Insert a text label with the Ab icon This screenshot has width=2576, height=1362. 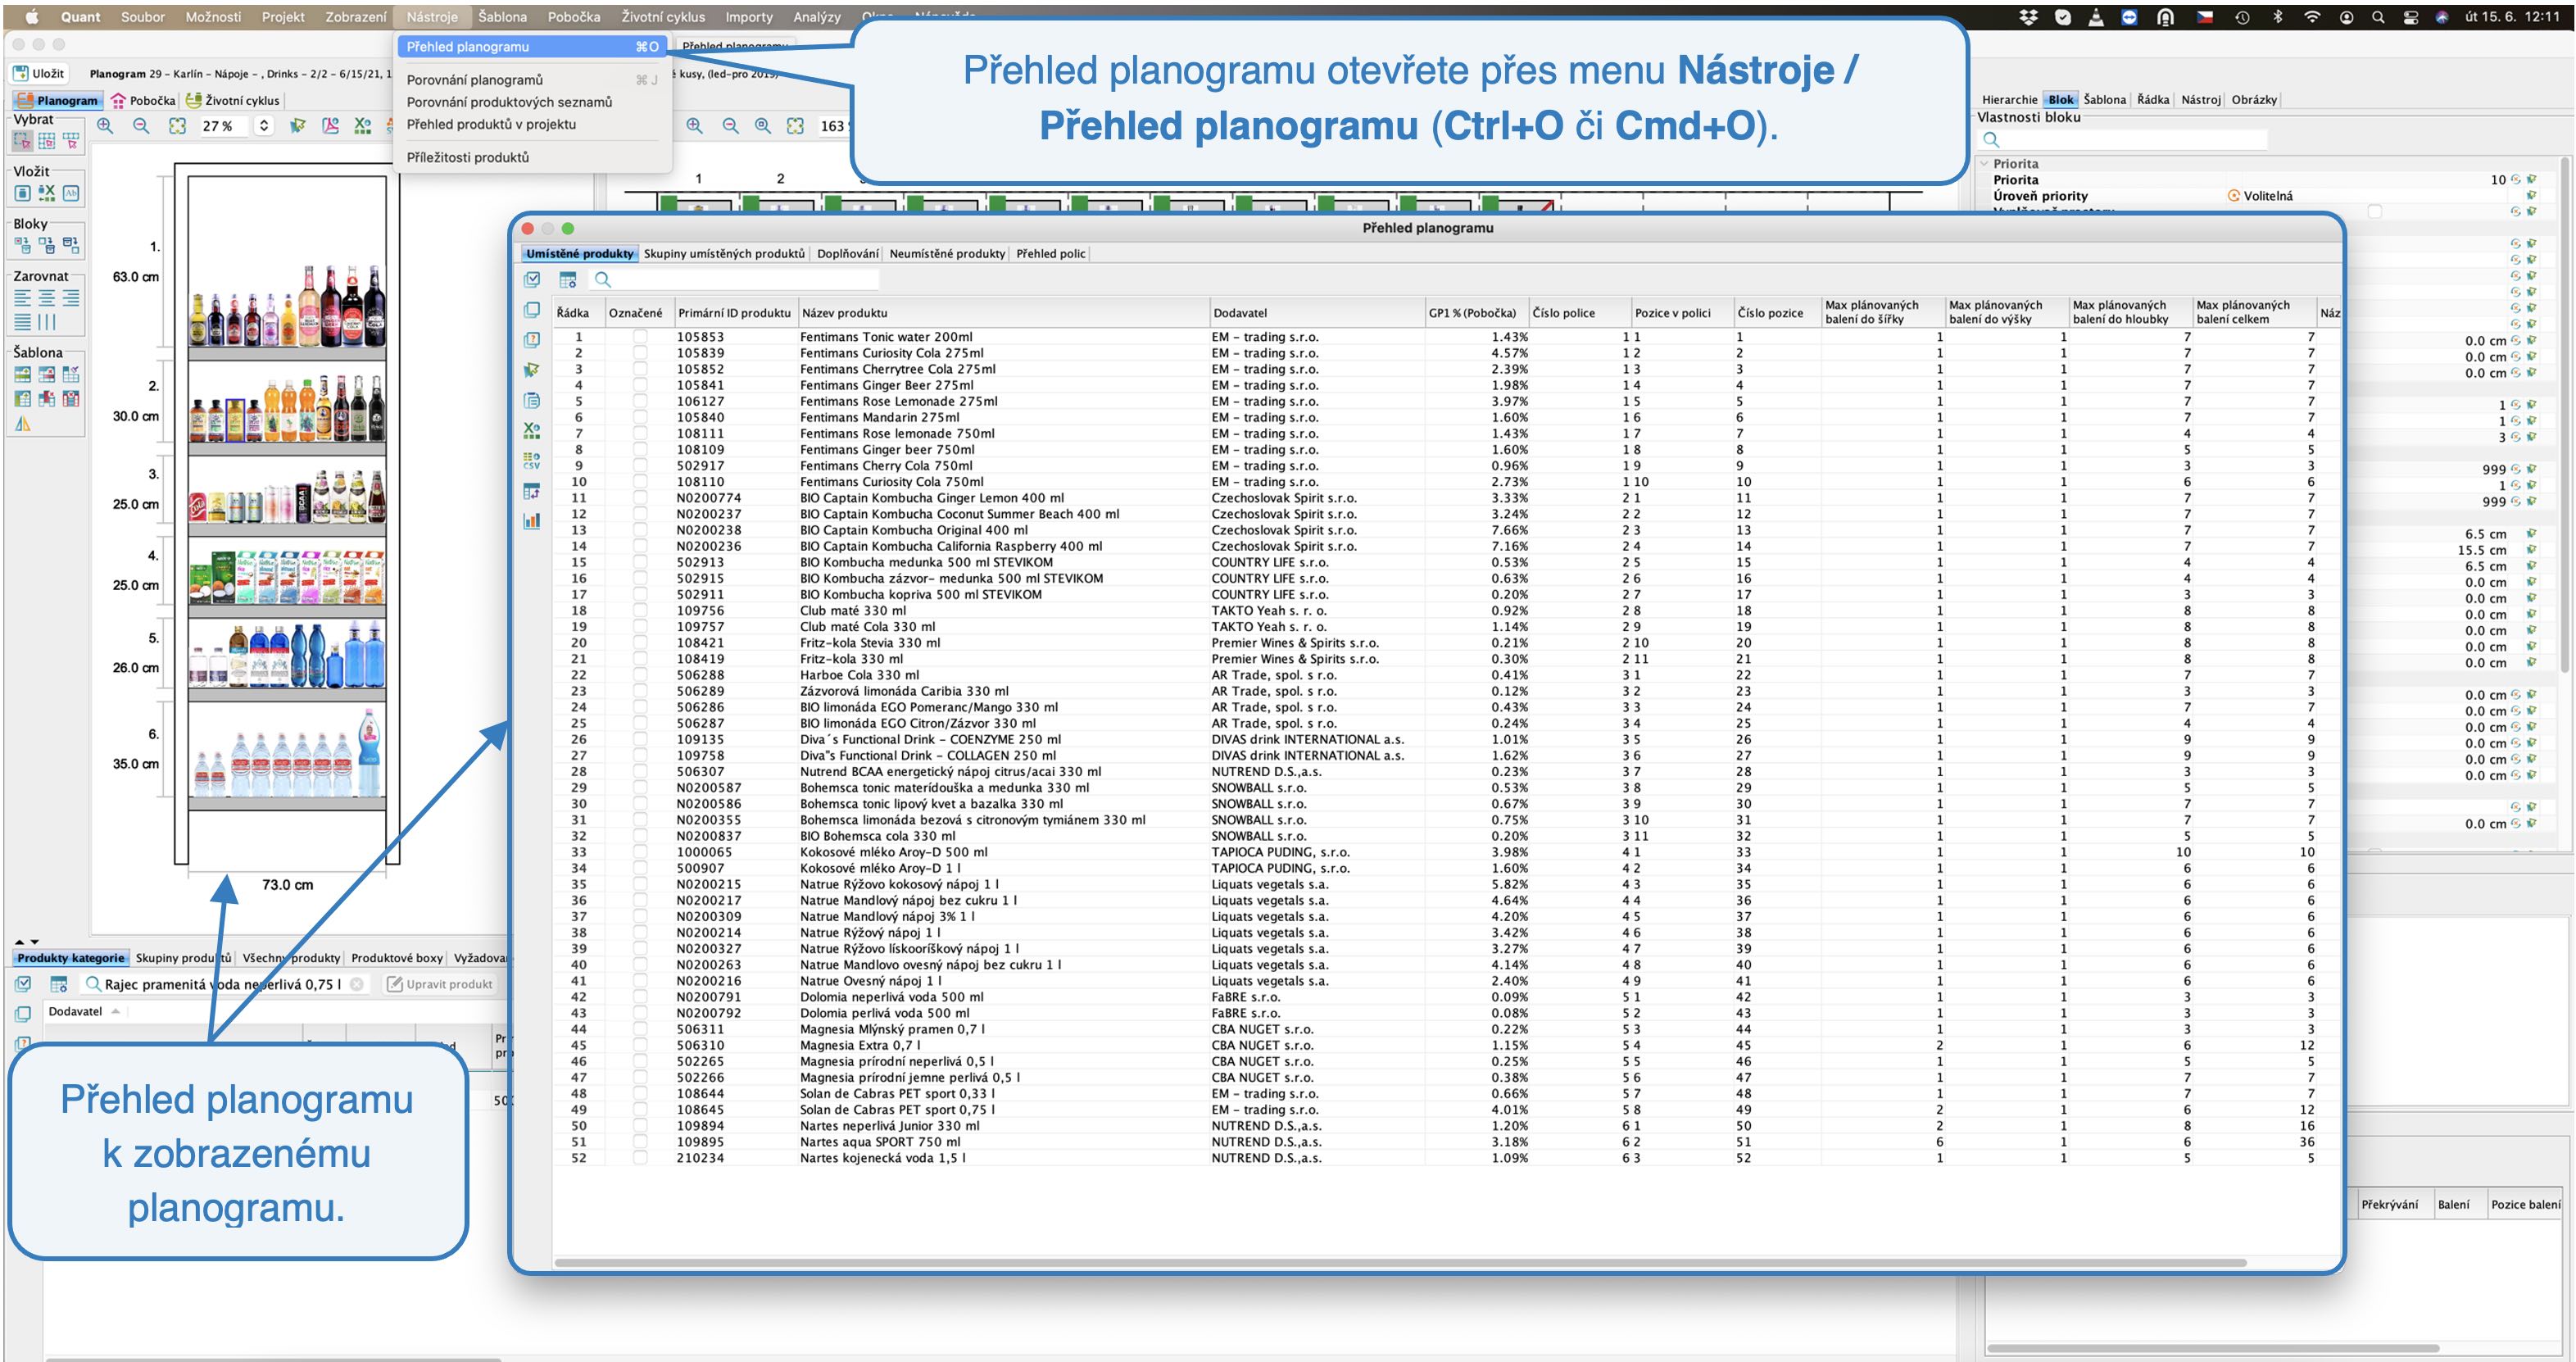pos(71,193)
